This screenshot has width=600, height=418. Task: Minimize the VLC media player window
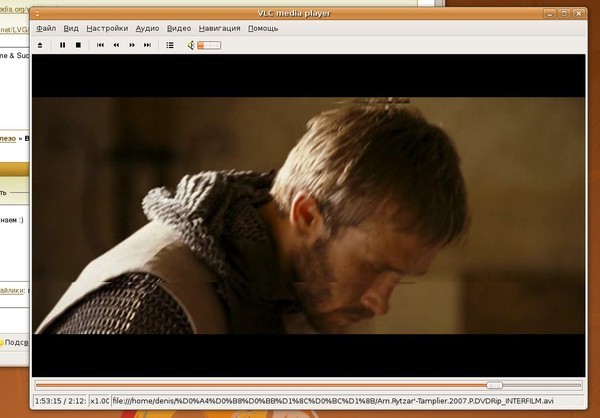tap(550, 13)
